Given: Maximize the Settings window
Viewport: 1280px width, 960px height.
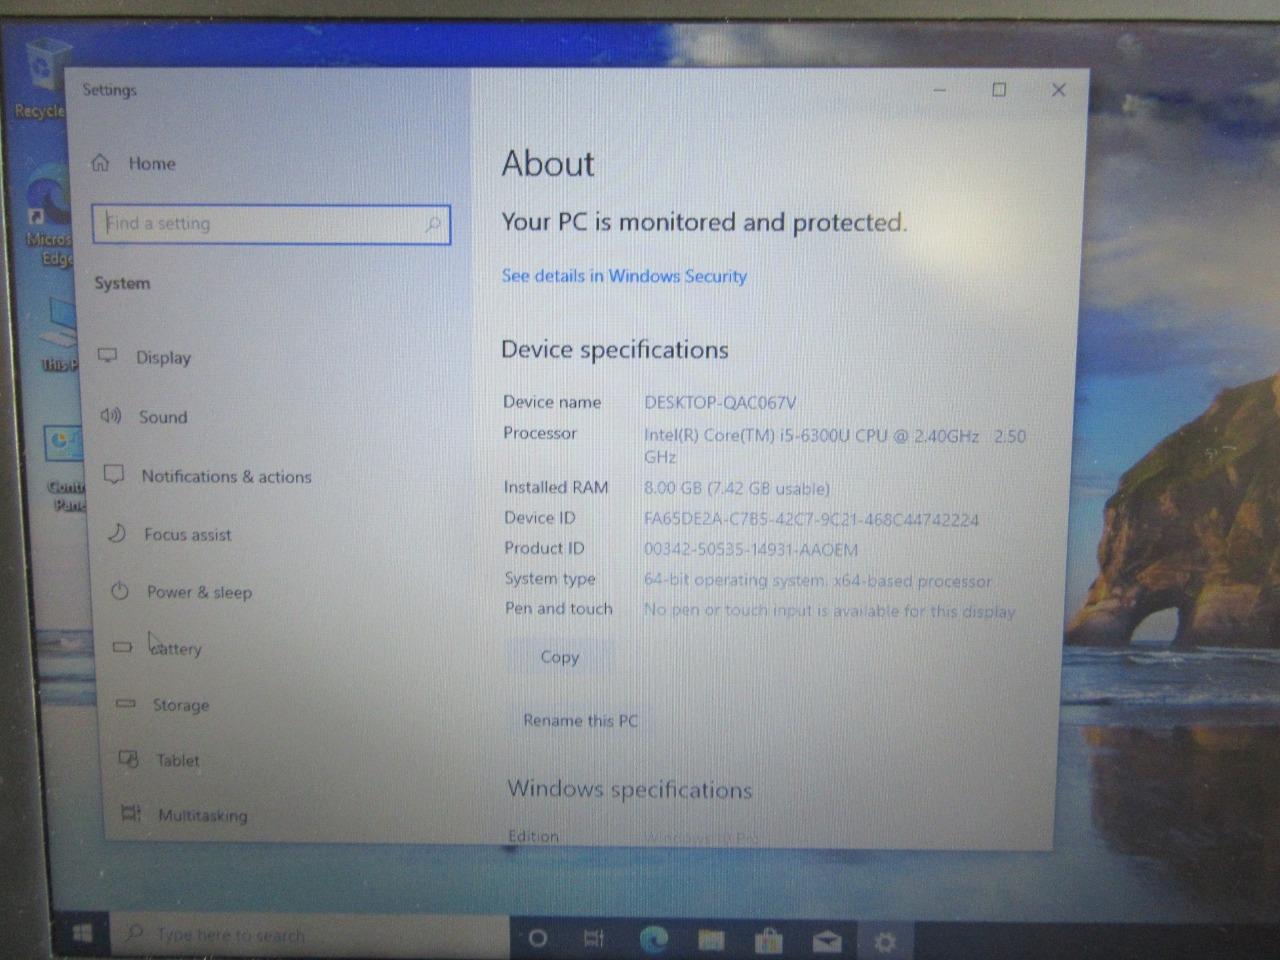Looking at the screenshot, I should click(x=999, y=90).
